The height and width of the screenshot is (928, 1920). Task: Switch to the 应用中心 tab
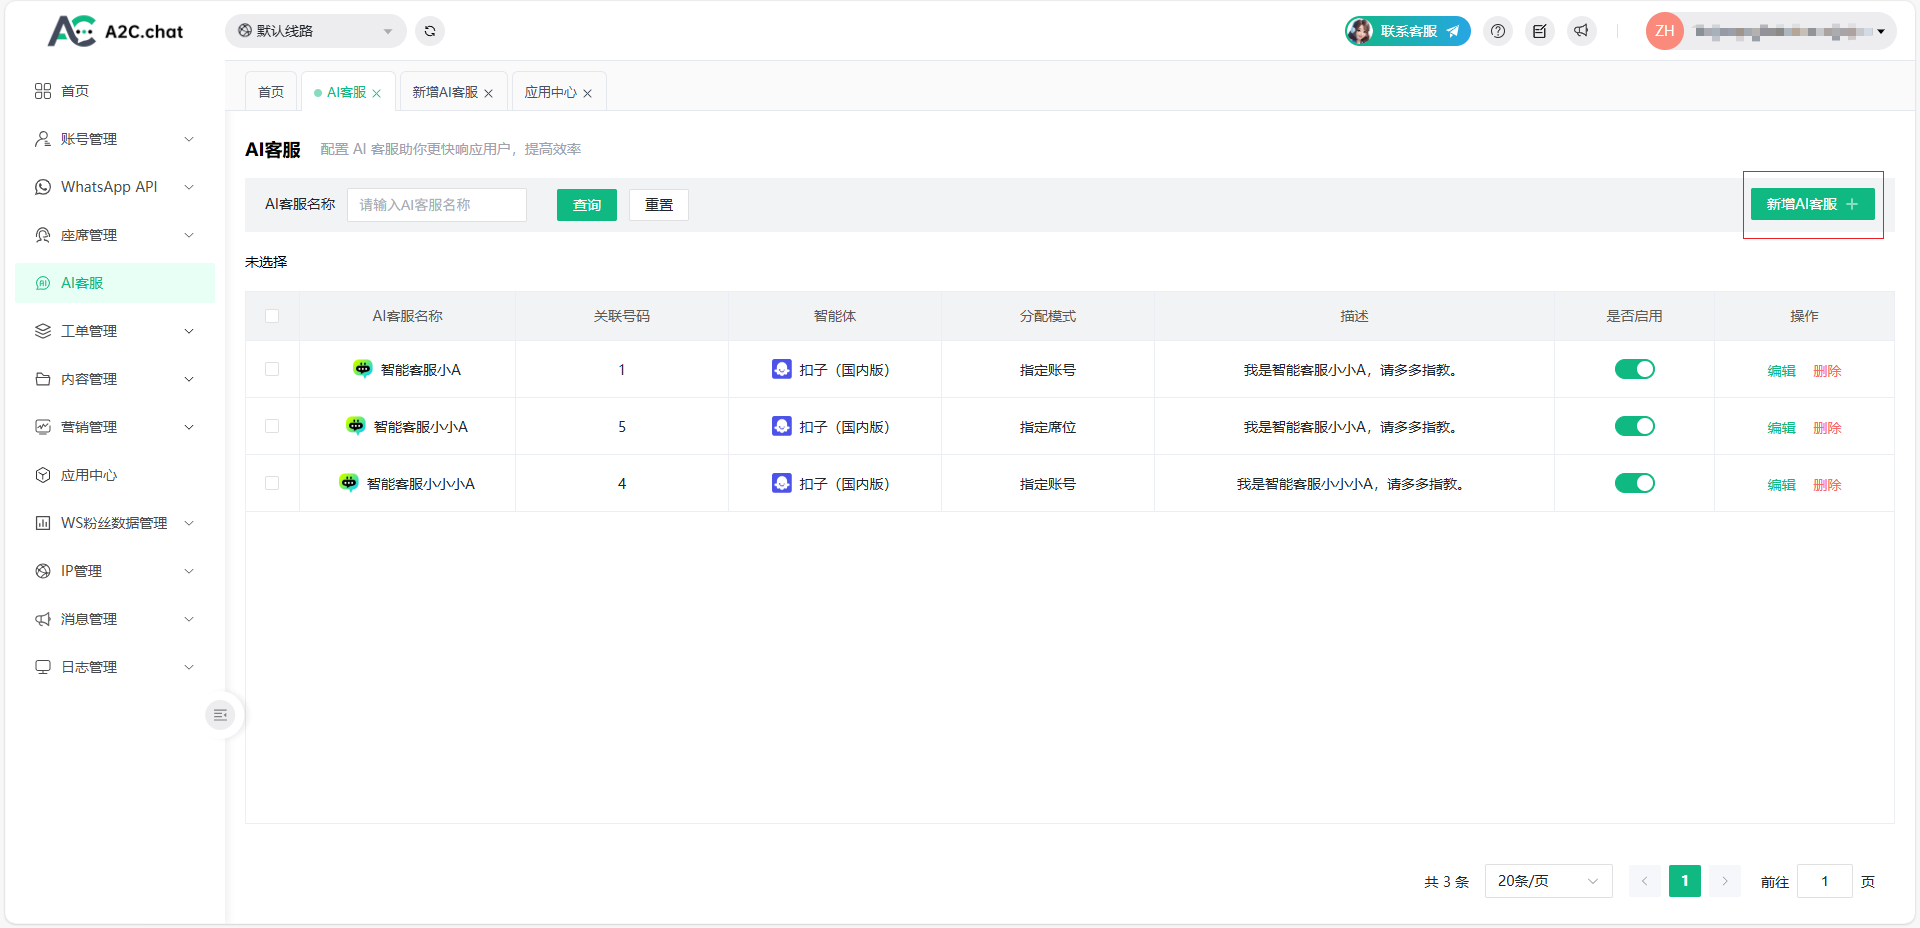point(550,92)
